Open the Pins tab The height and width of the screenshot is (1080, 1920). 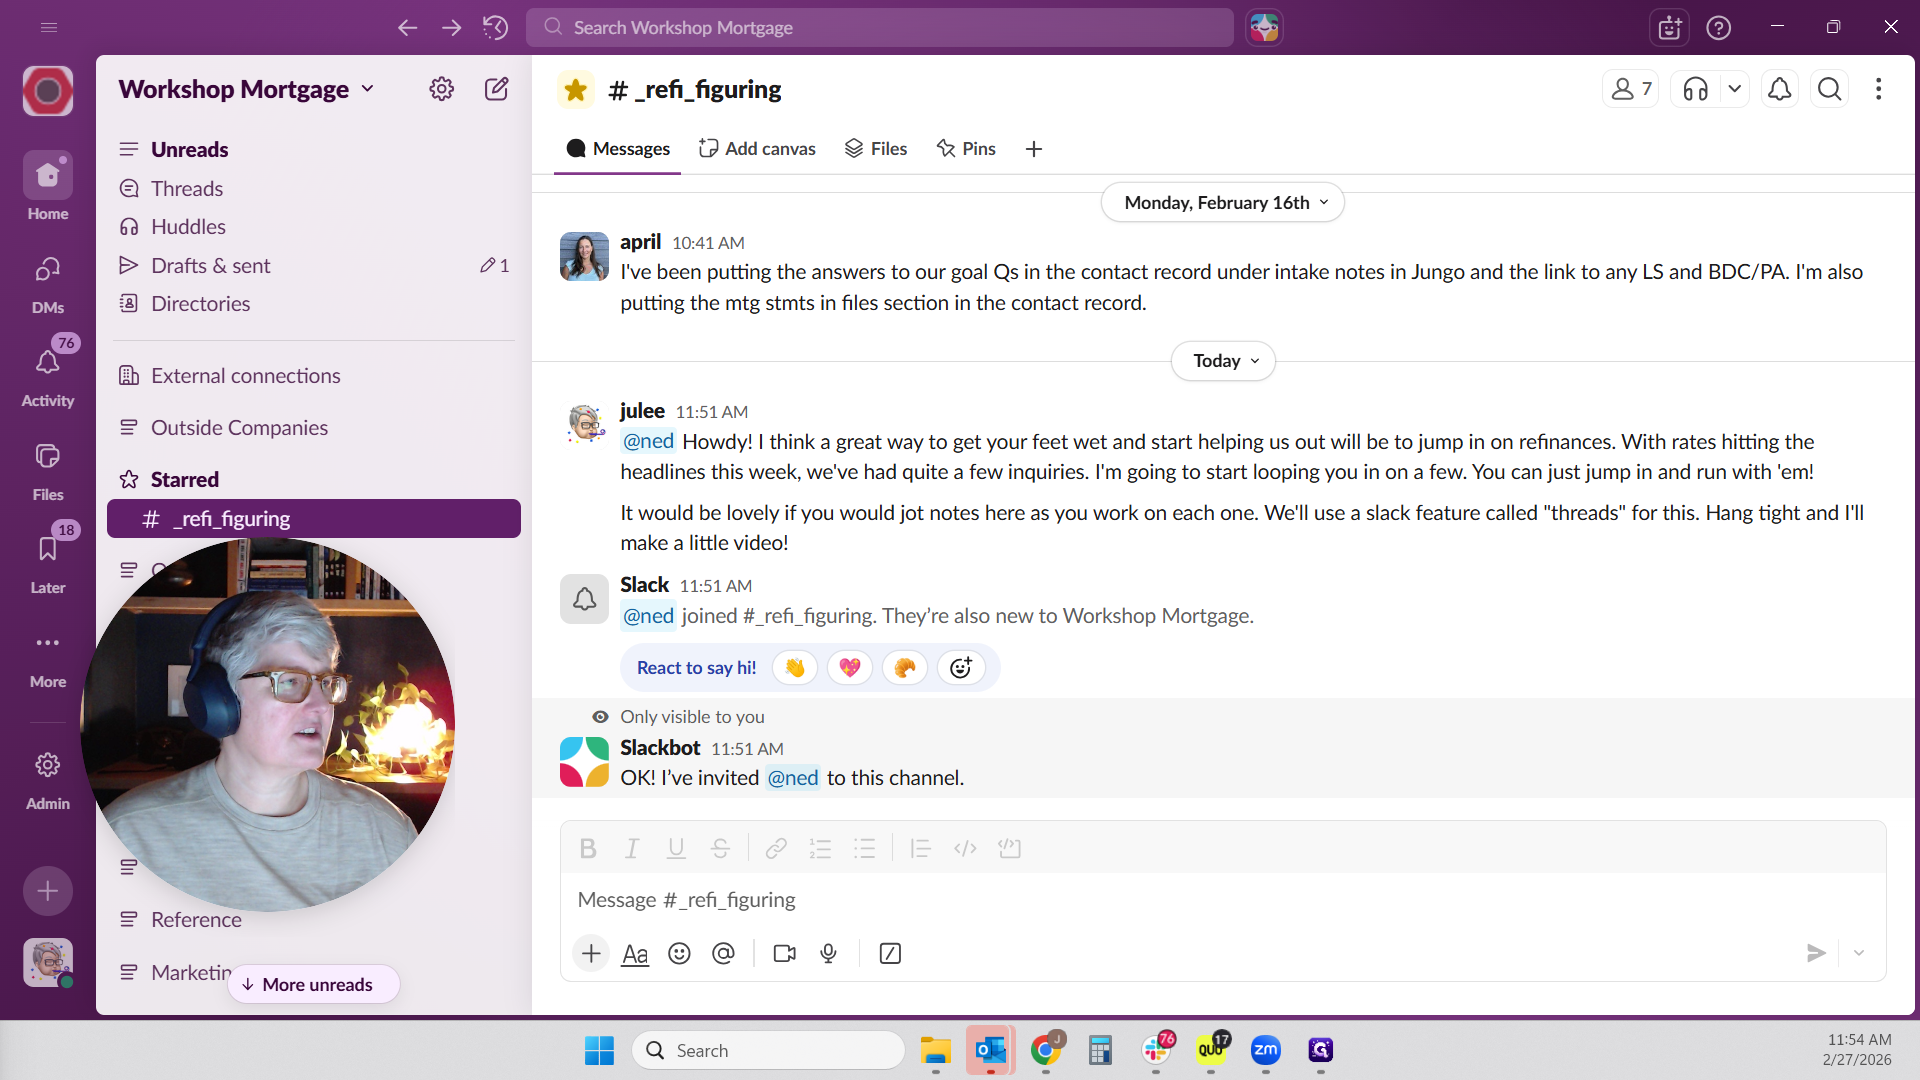(966, 149)
